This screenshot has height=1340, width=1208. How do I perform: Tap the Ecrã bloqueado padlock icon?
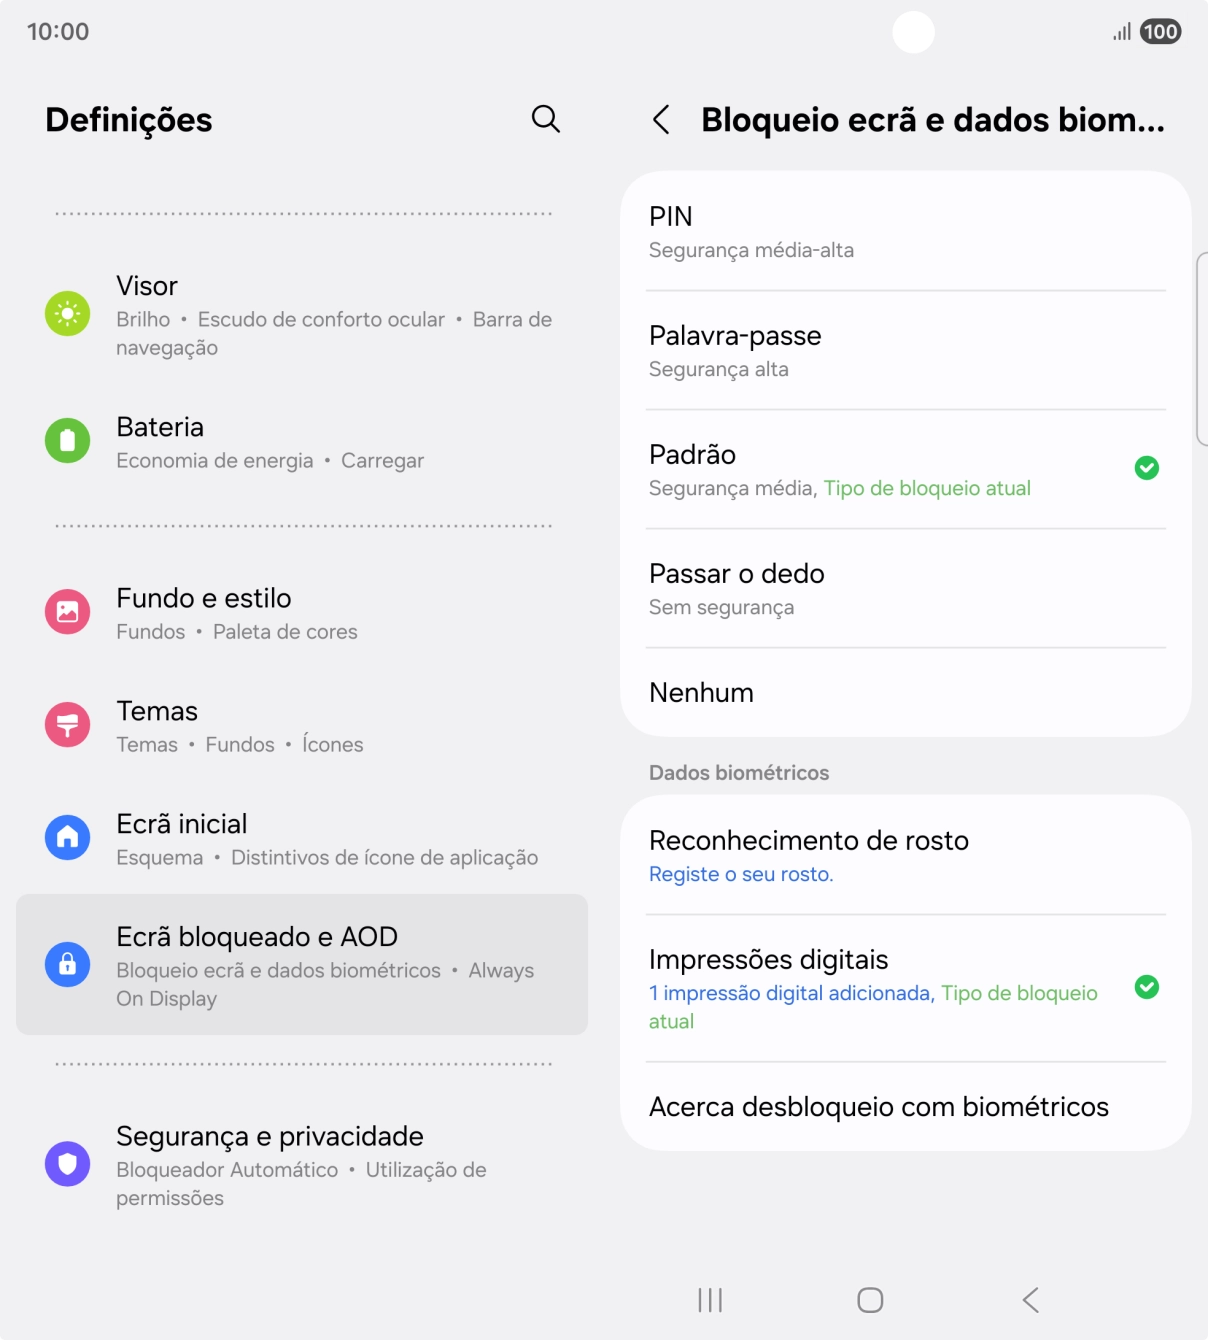pos(67,964)
